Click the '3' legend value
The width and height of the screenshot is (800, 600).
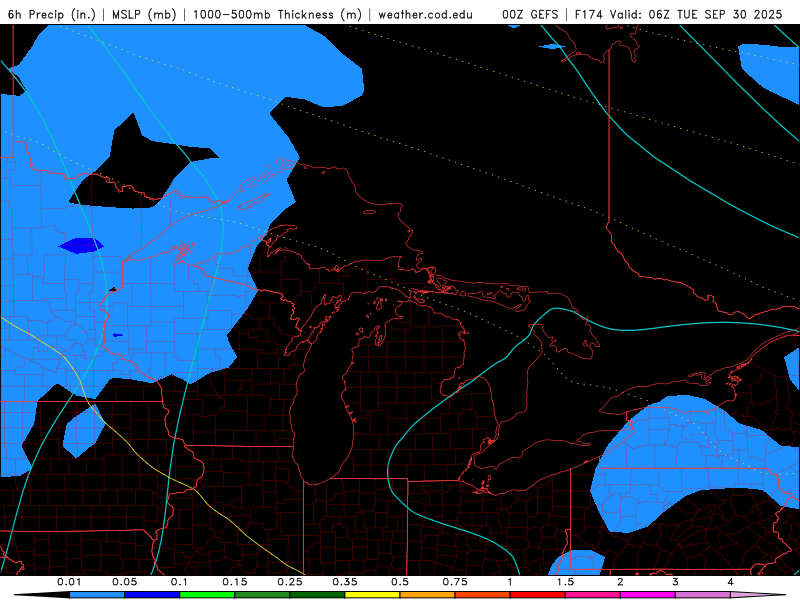point(676,582)
